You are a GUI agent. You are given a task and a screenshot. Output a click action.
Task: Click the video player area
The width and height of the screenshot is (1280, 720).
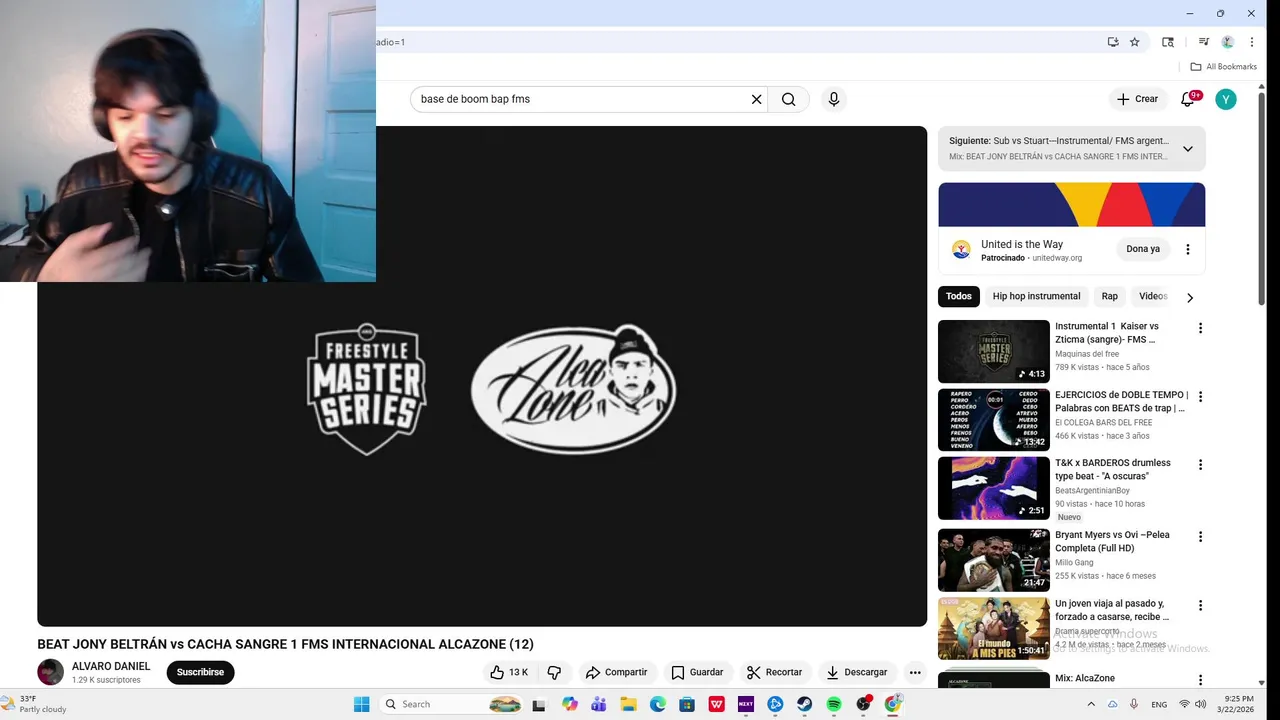coord(482,376)
